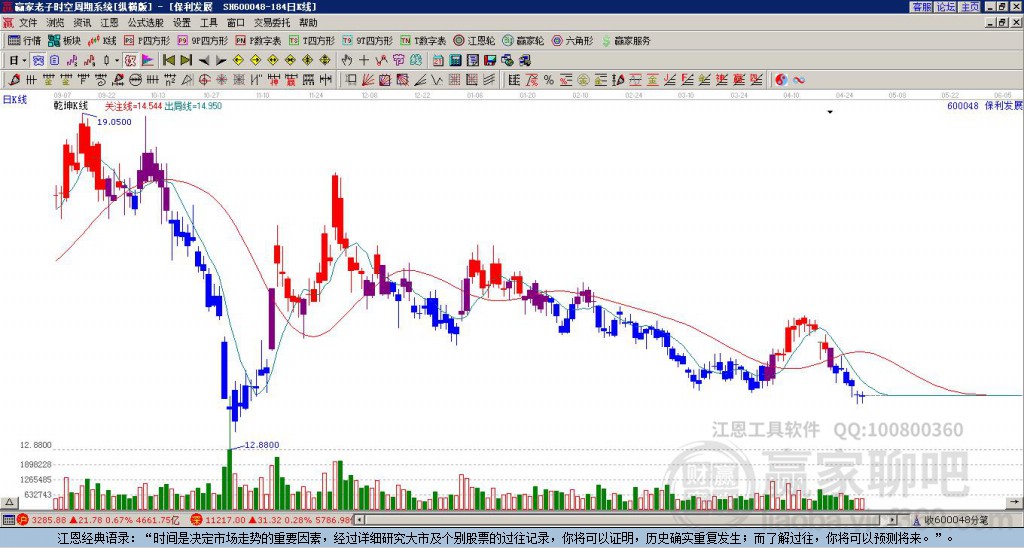Click the 日K线 label on chart
This screenshot has width=1024, height=548.
pyautogui.click(x=15, y=99)
